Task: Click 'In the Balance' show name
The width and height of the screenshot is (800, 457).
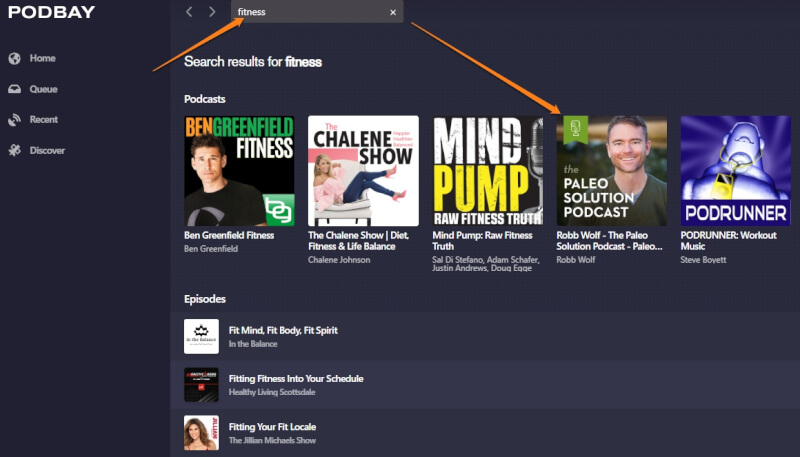Action: (x=253, y=344)
